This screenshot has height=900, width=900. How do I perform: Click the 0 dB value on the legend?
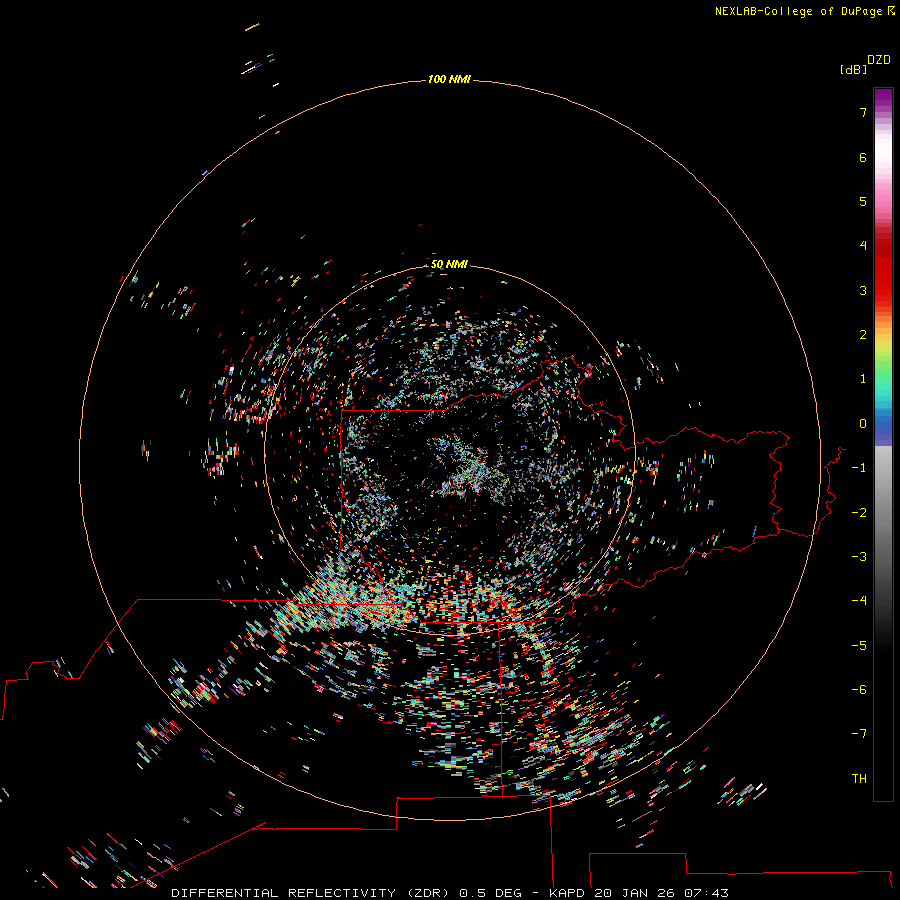point(863,424)
